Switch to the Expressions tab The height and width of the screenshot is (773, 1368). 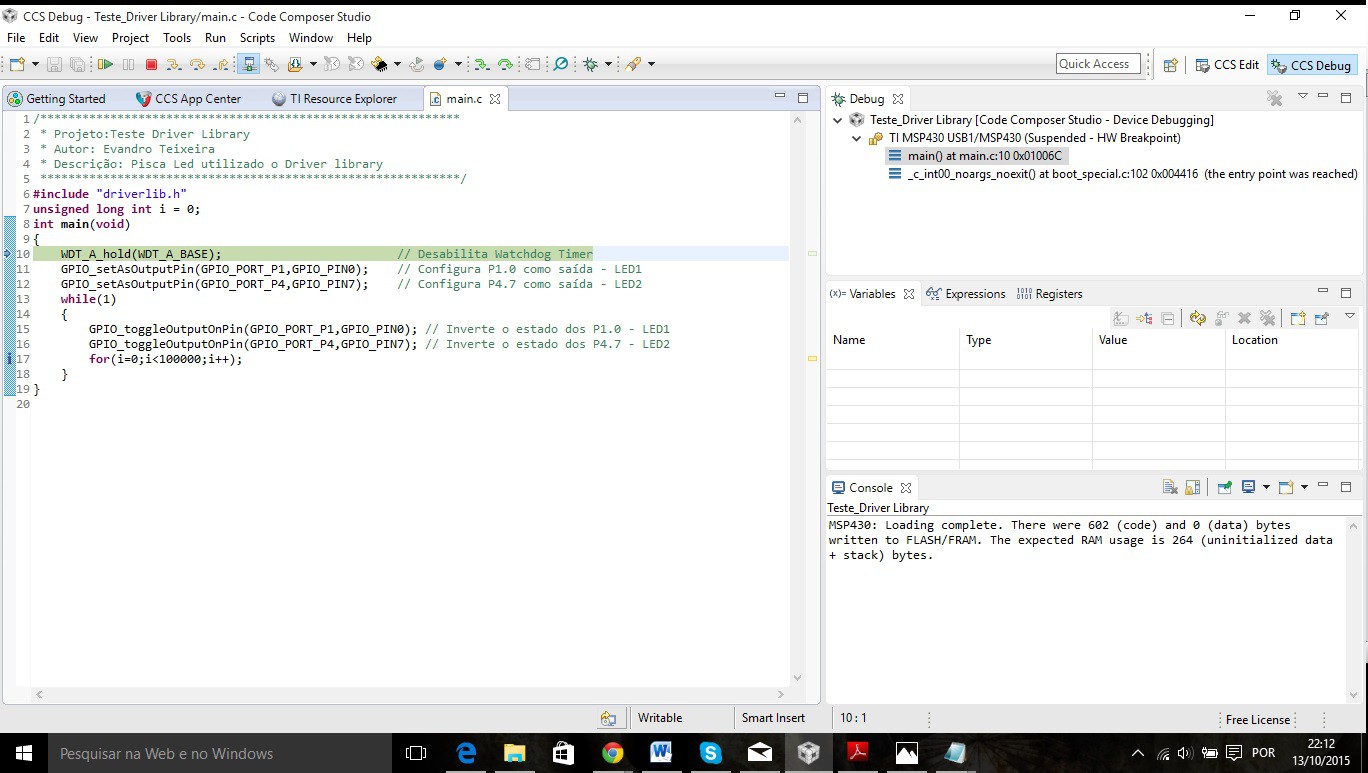966,294
